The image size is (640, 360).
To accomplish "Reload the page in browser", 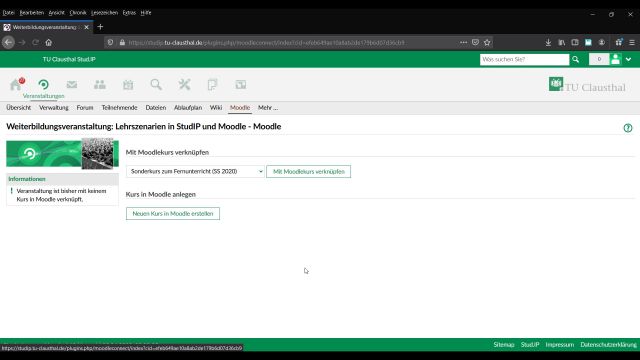I will coord(36,42).
